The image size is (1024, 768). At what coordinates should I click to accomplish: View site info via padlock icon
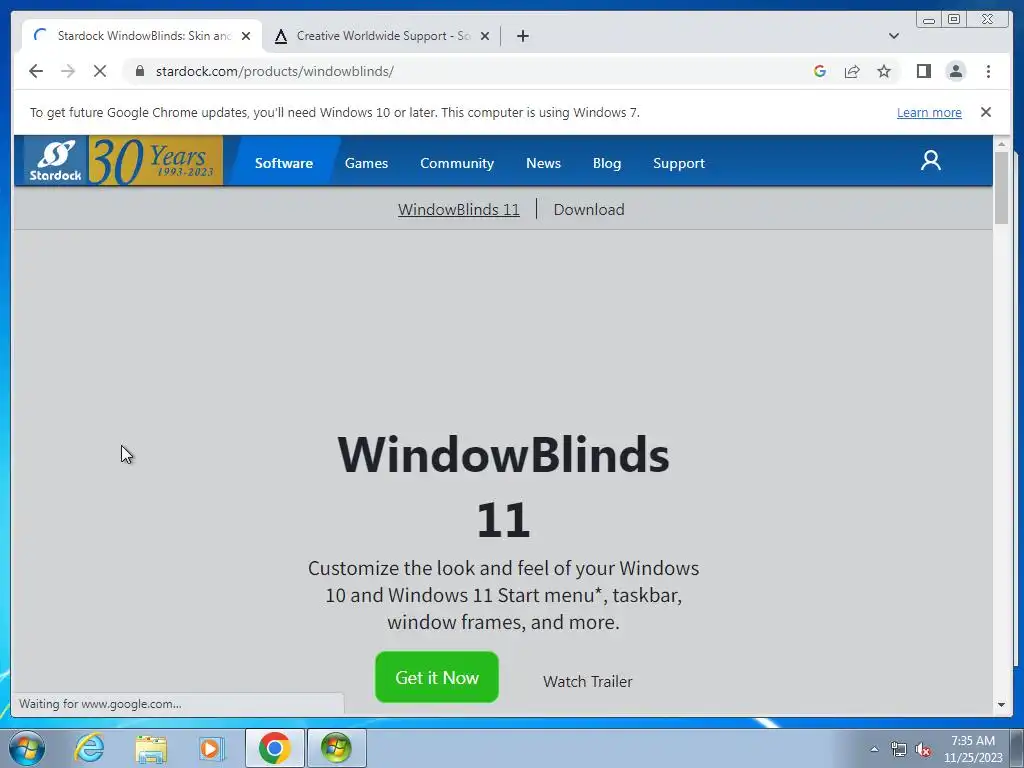coord(139,71)
